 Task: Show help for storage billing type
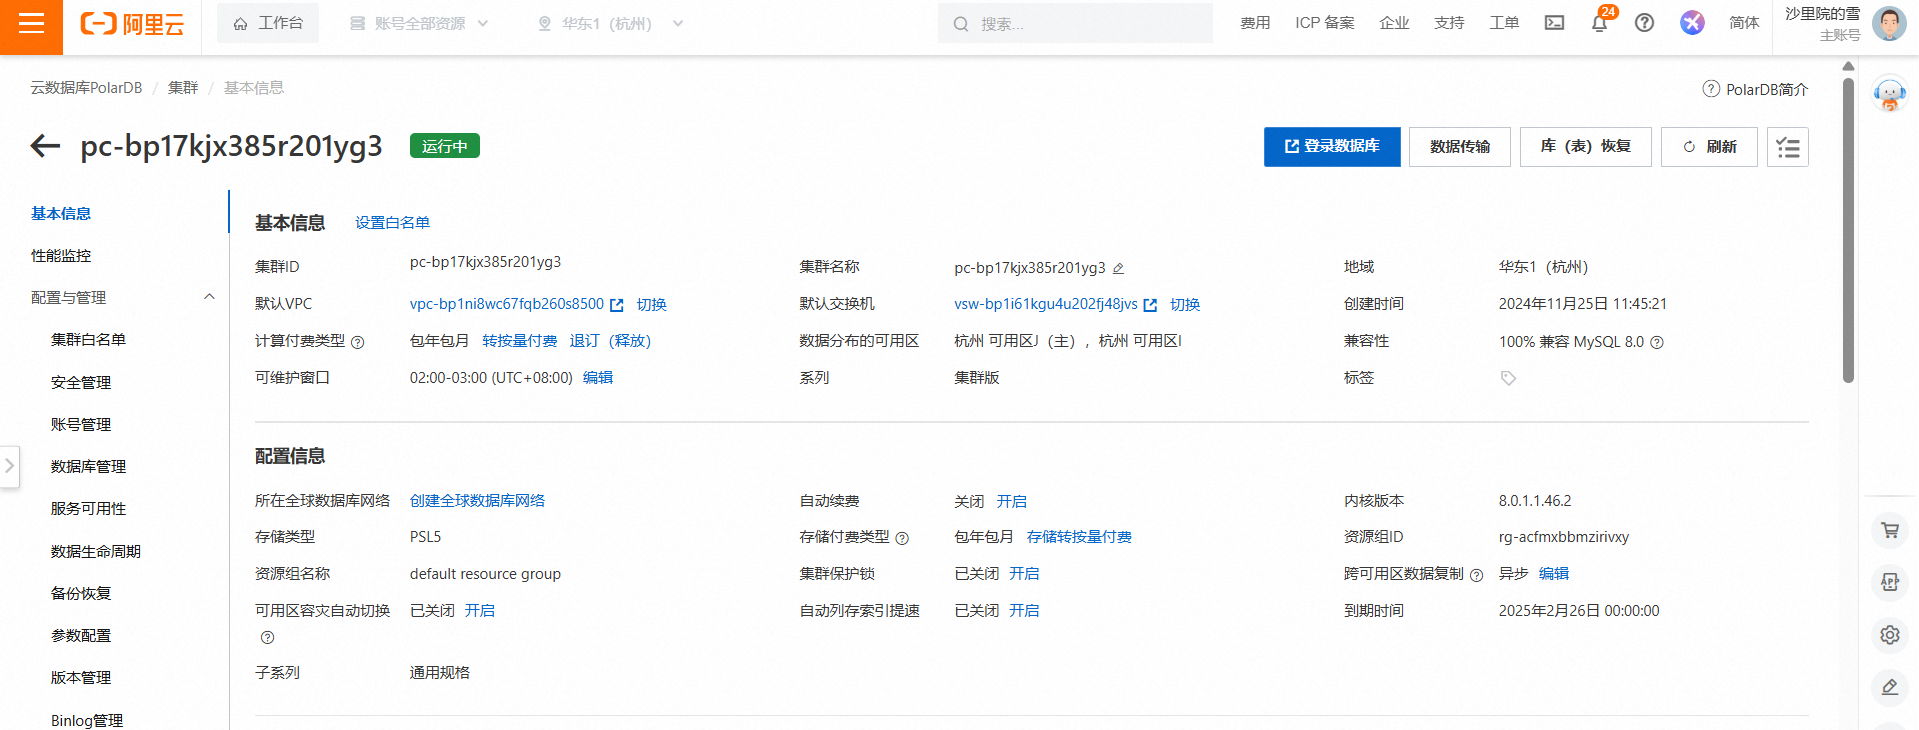point(902,538)
